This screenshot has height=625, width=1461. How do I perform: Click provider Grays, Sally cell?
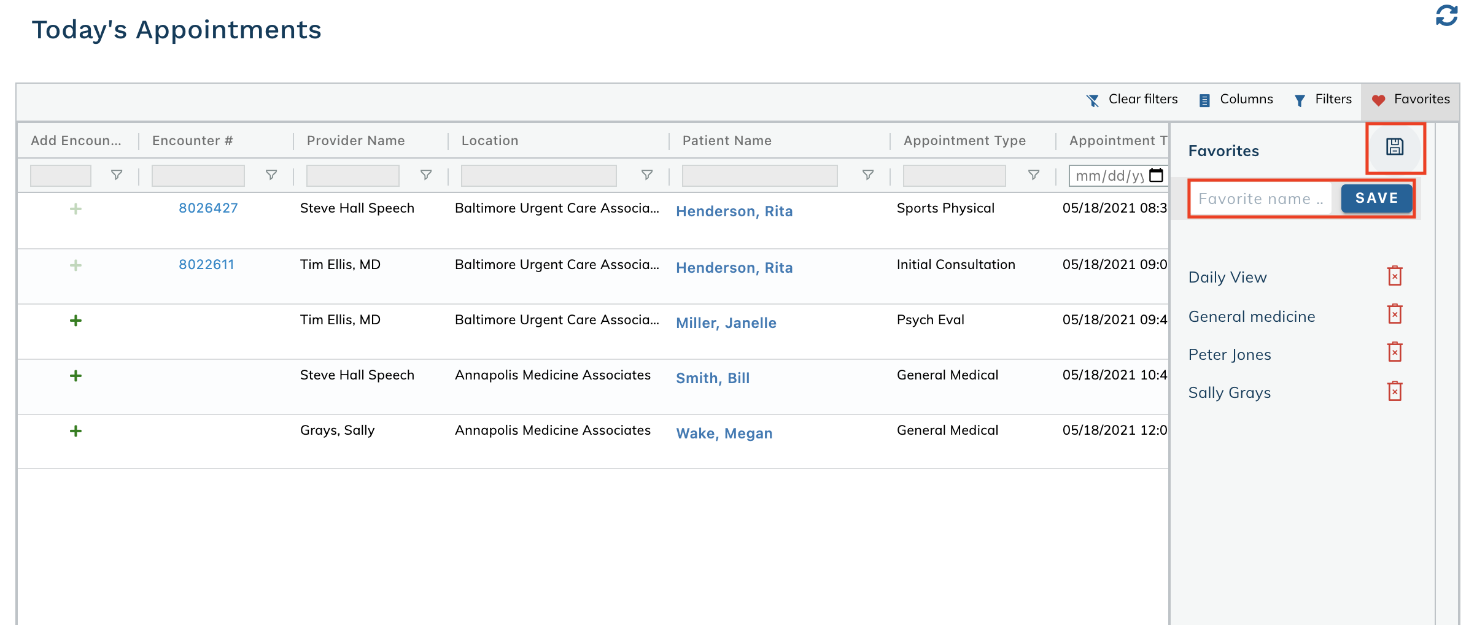coord(337,430)
